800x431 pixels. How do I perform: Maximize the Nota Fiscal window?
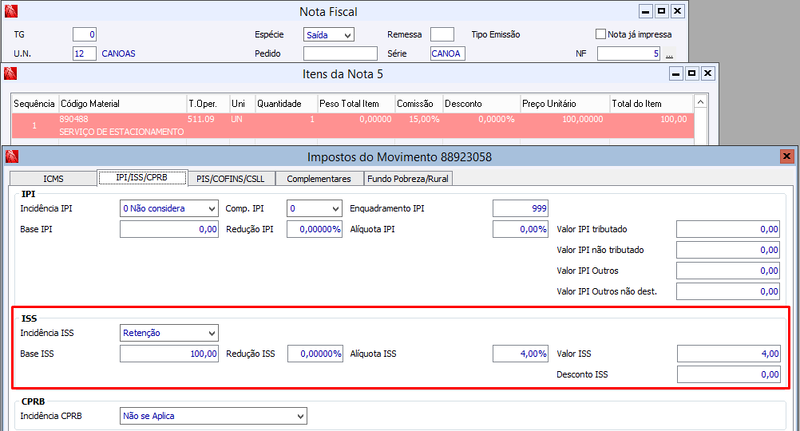pyautogui.click(x=661, y=11)
